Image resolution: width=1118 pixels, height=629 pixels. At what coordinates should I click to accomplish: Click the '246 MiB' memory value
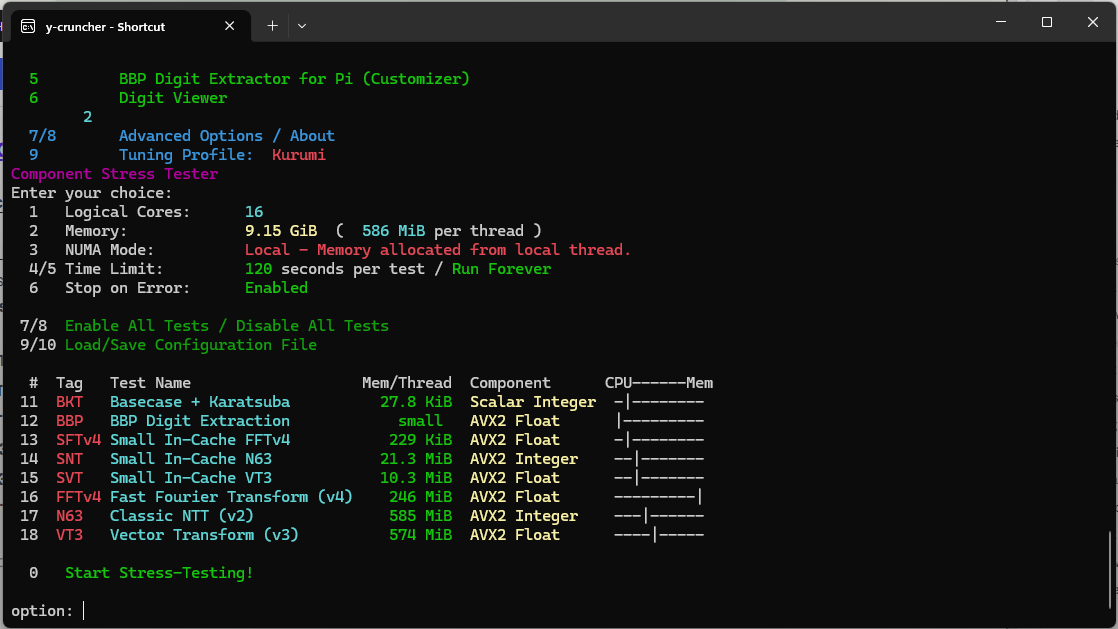(x=420, y=497)
